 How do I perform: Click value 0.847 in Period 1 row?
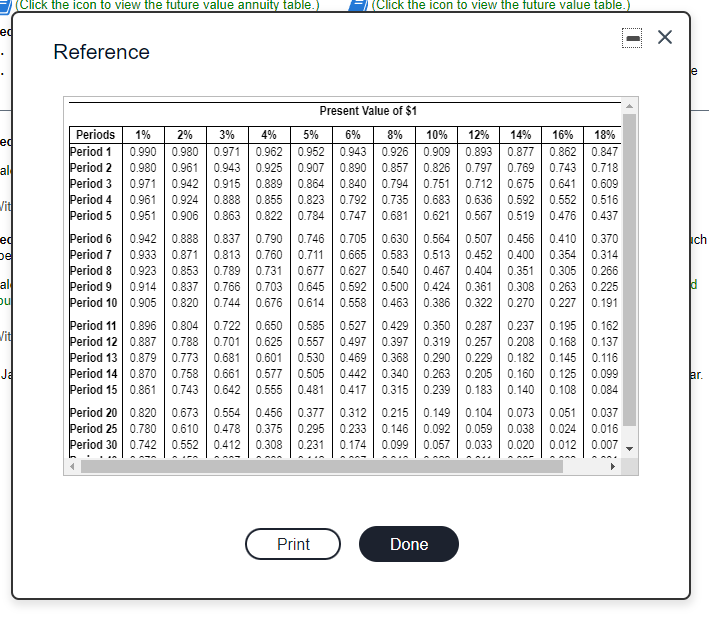click(x=605, y=151)
